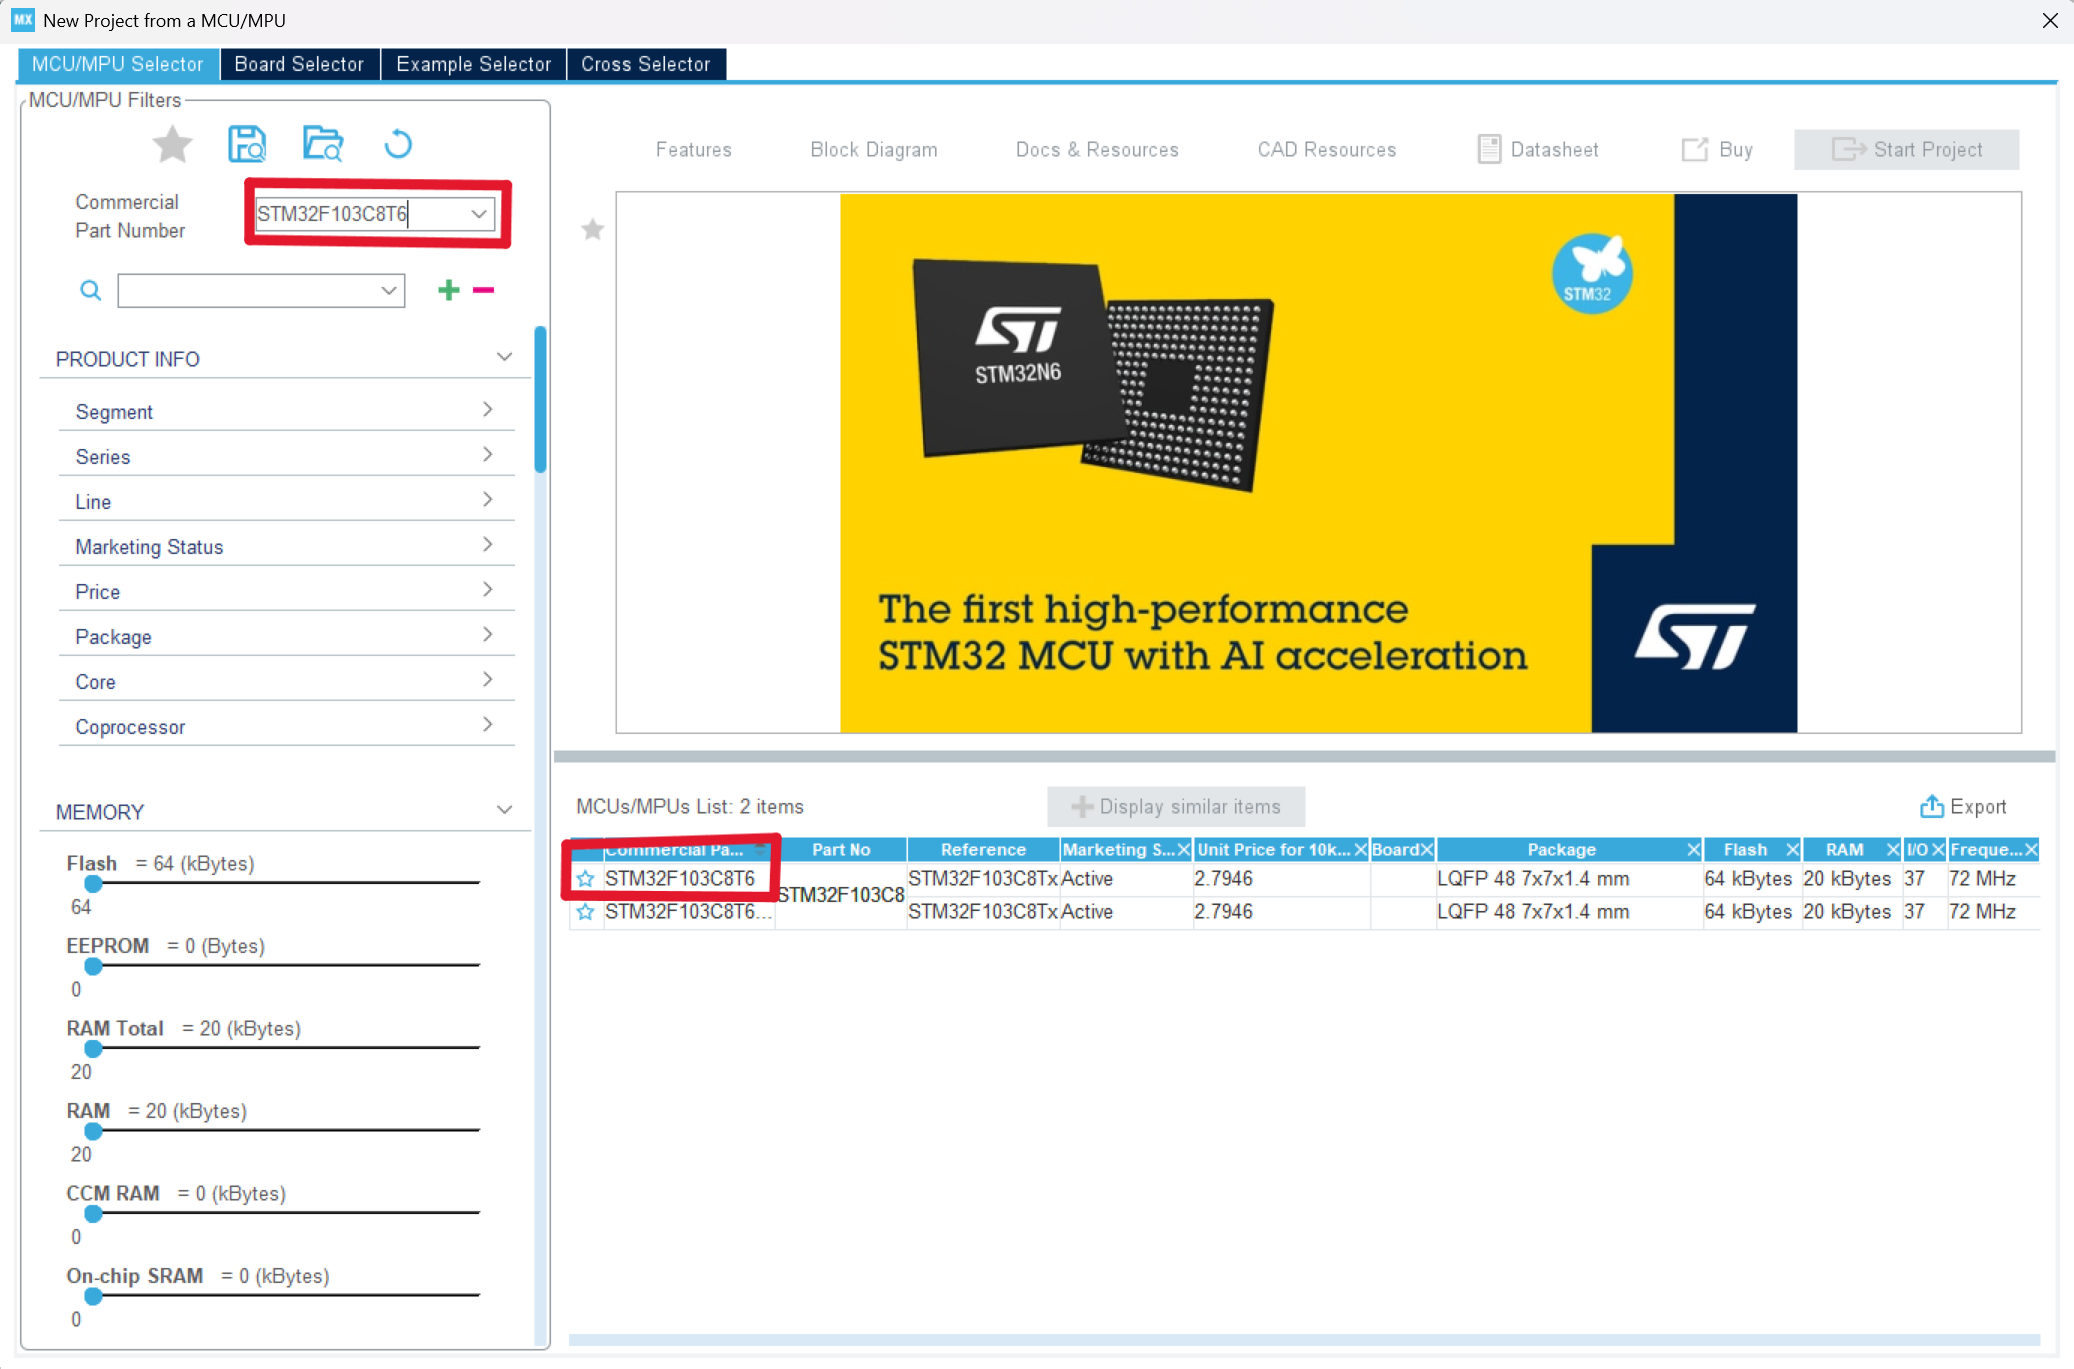The height and width of the screenshot is (1369, 2074).
Task: Adjust the Flash memory slider handle
Action: [93, 884]
